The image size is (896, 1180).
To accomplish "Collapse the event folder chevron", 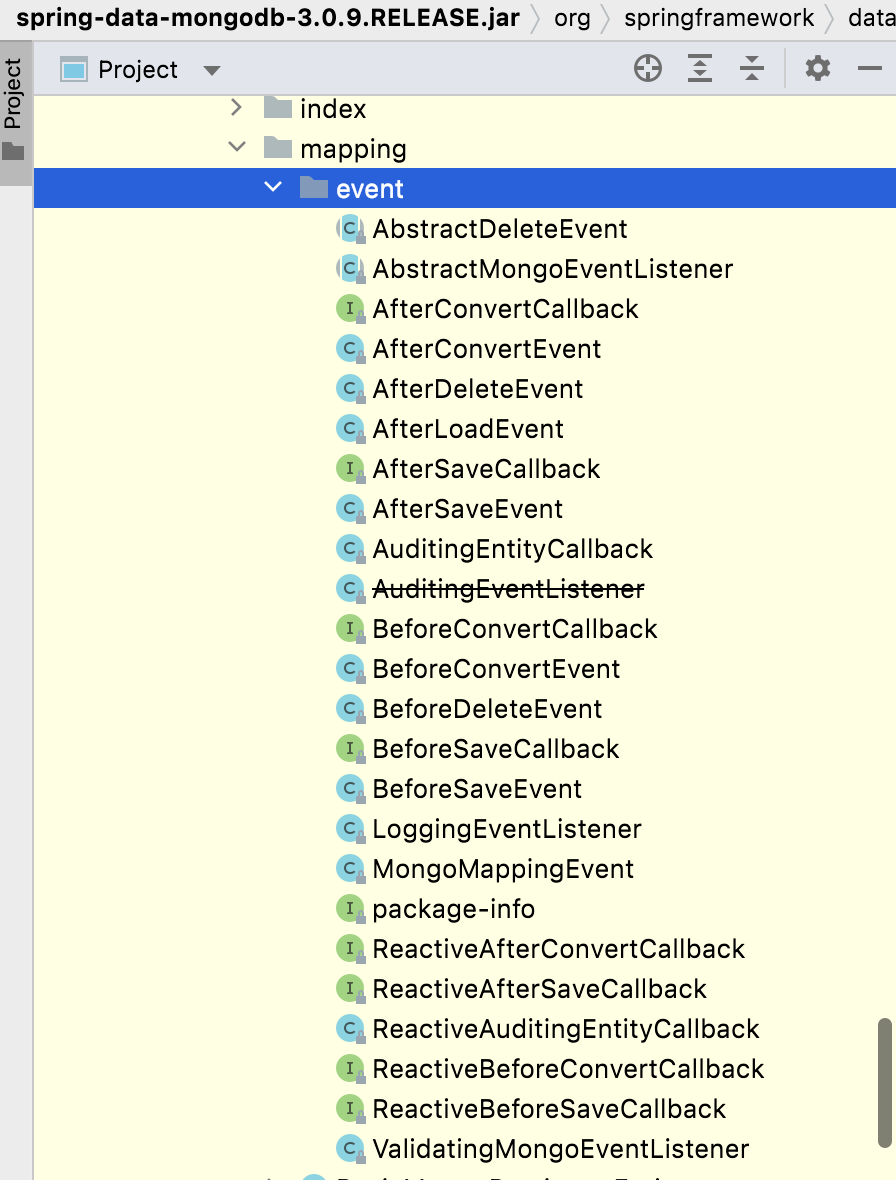I will coord(273,187).
